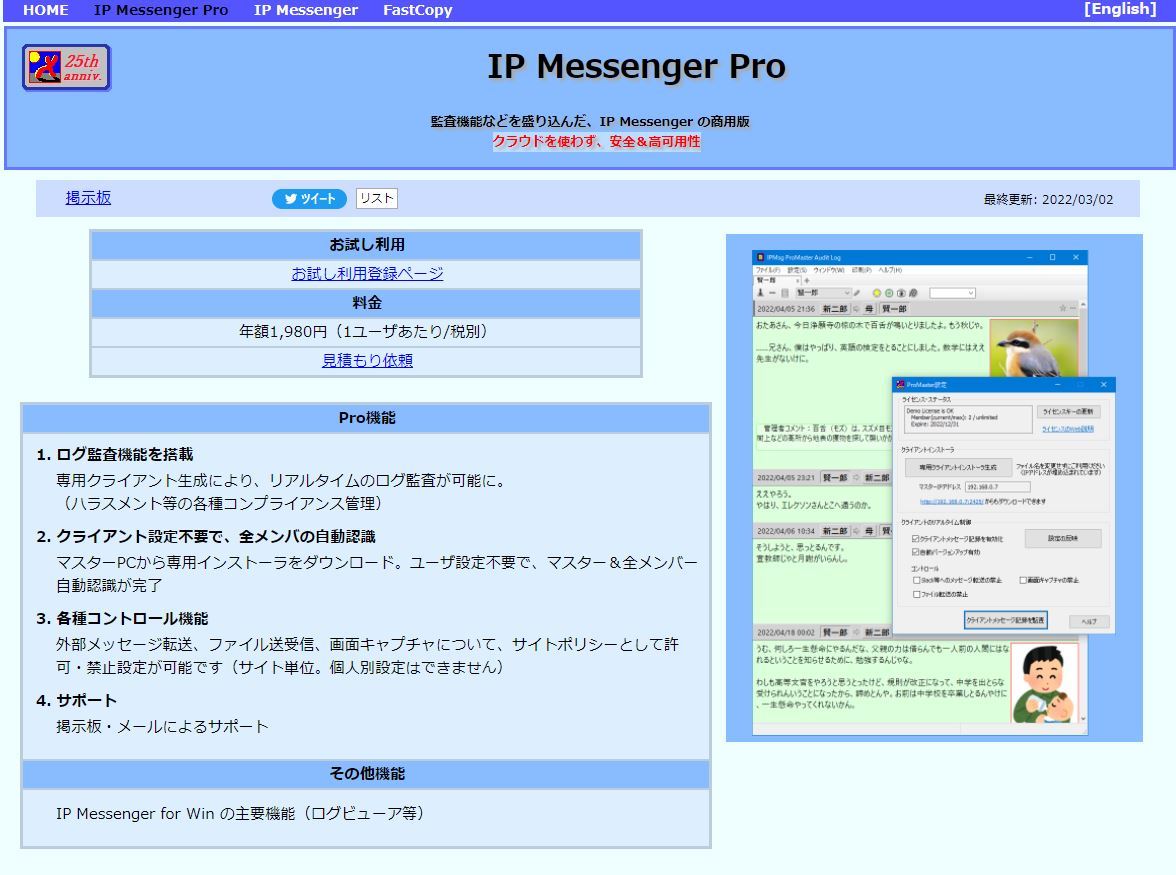
Task: Follow the 見積もり依頼 quote request link
Action: coord(368,360)
